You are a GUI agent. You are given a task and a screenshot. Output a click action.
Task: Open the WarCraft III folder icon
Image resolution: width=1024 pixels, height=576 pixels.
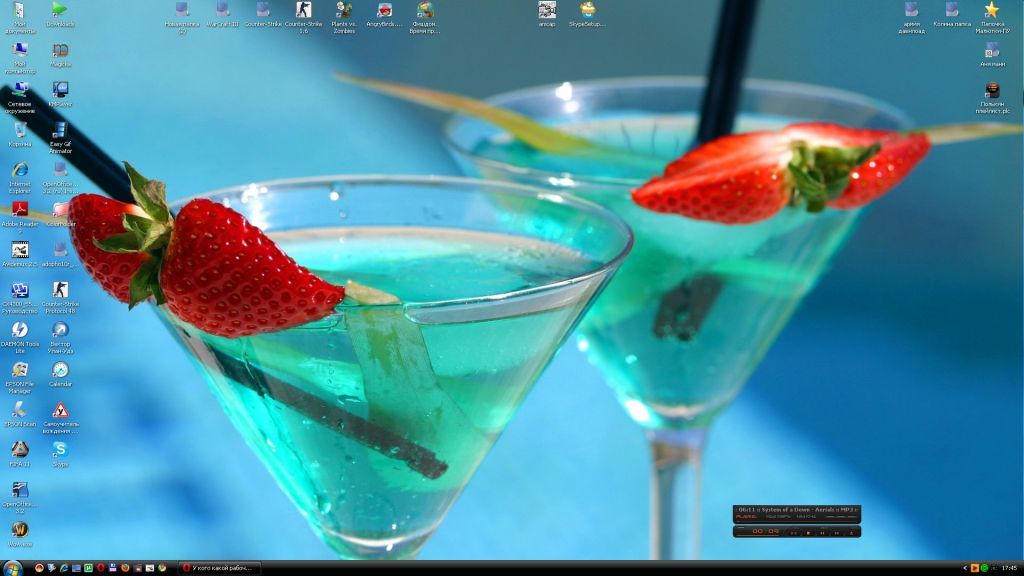click(222, 10)
